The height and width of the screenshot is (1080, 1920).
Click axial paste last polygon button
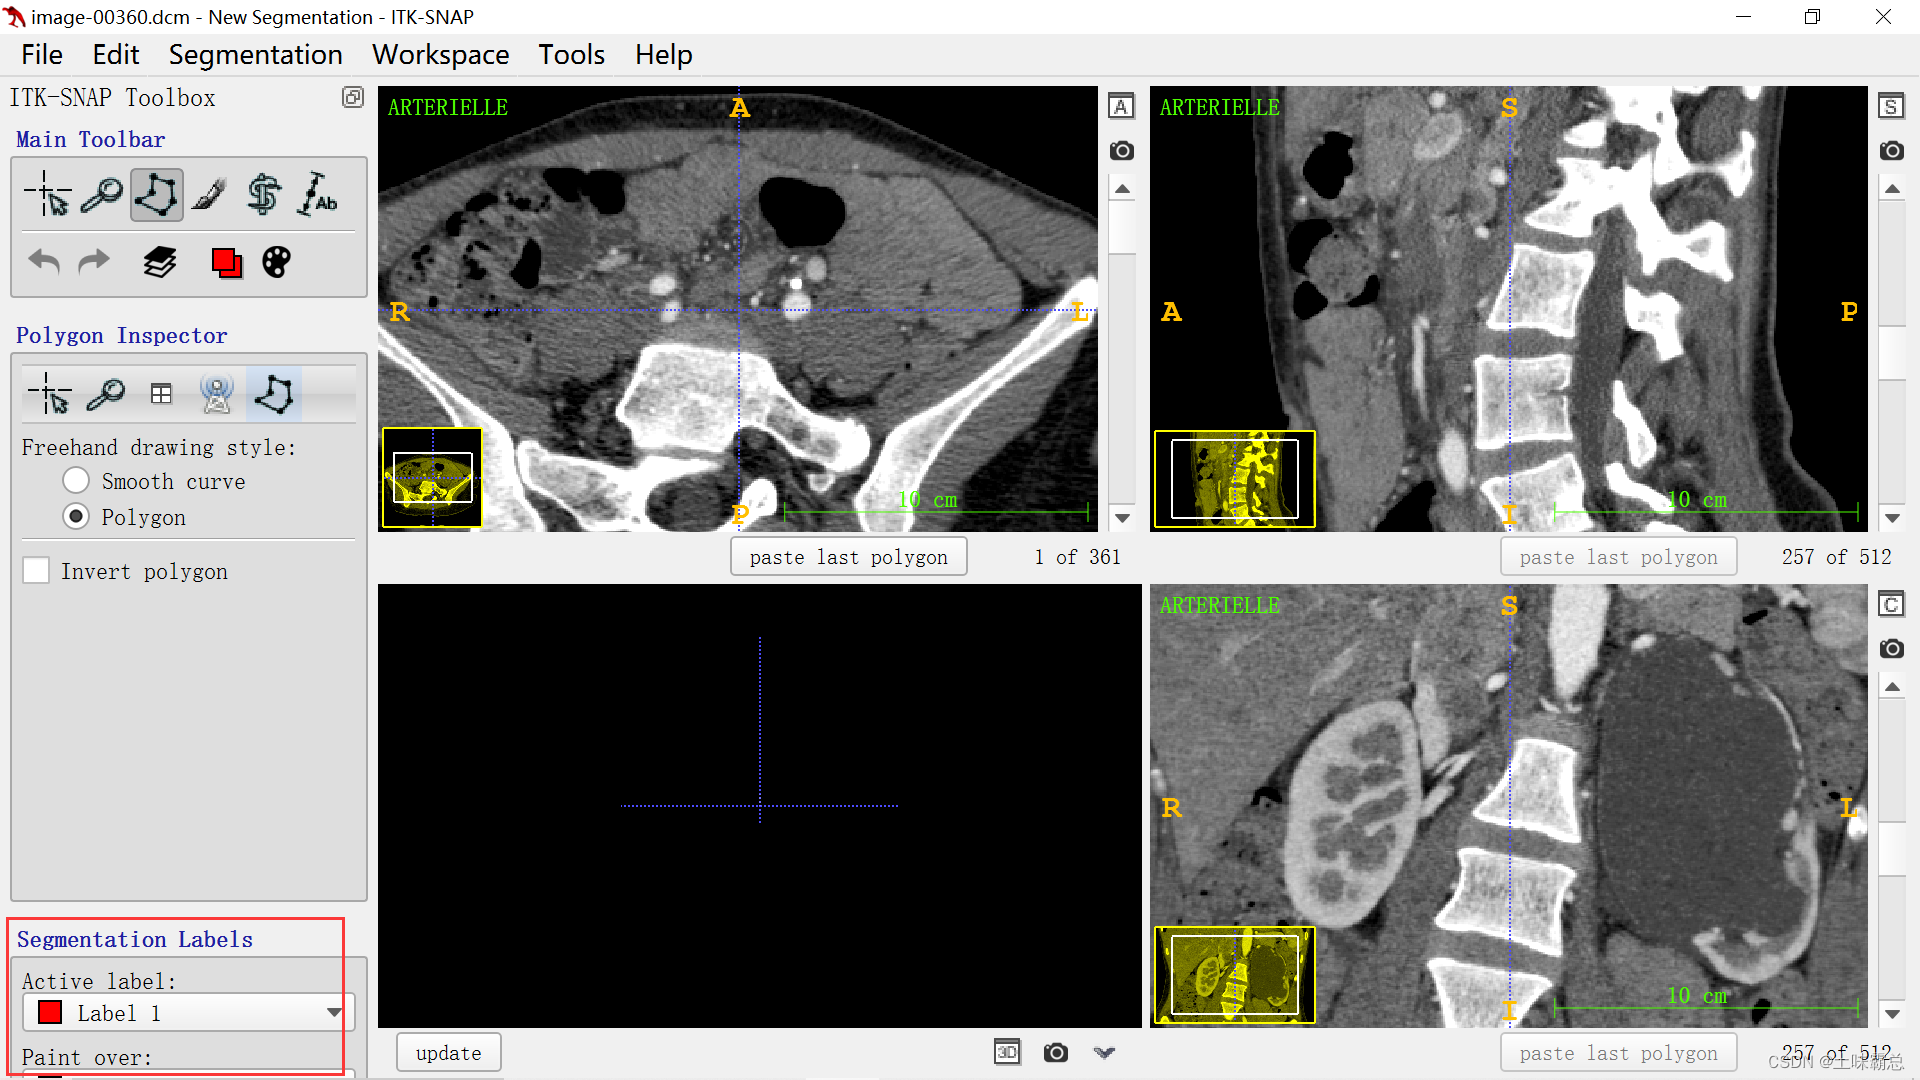tap(848, 557)
